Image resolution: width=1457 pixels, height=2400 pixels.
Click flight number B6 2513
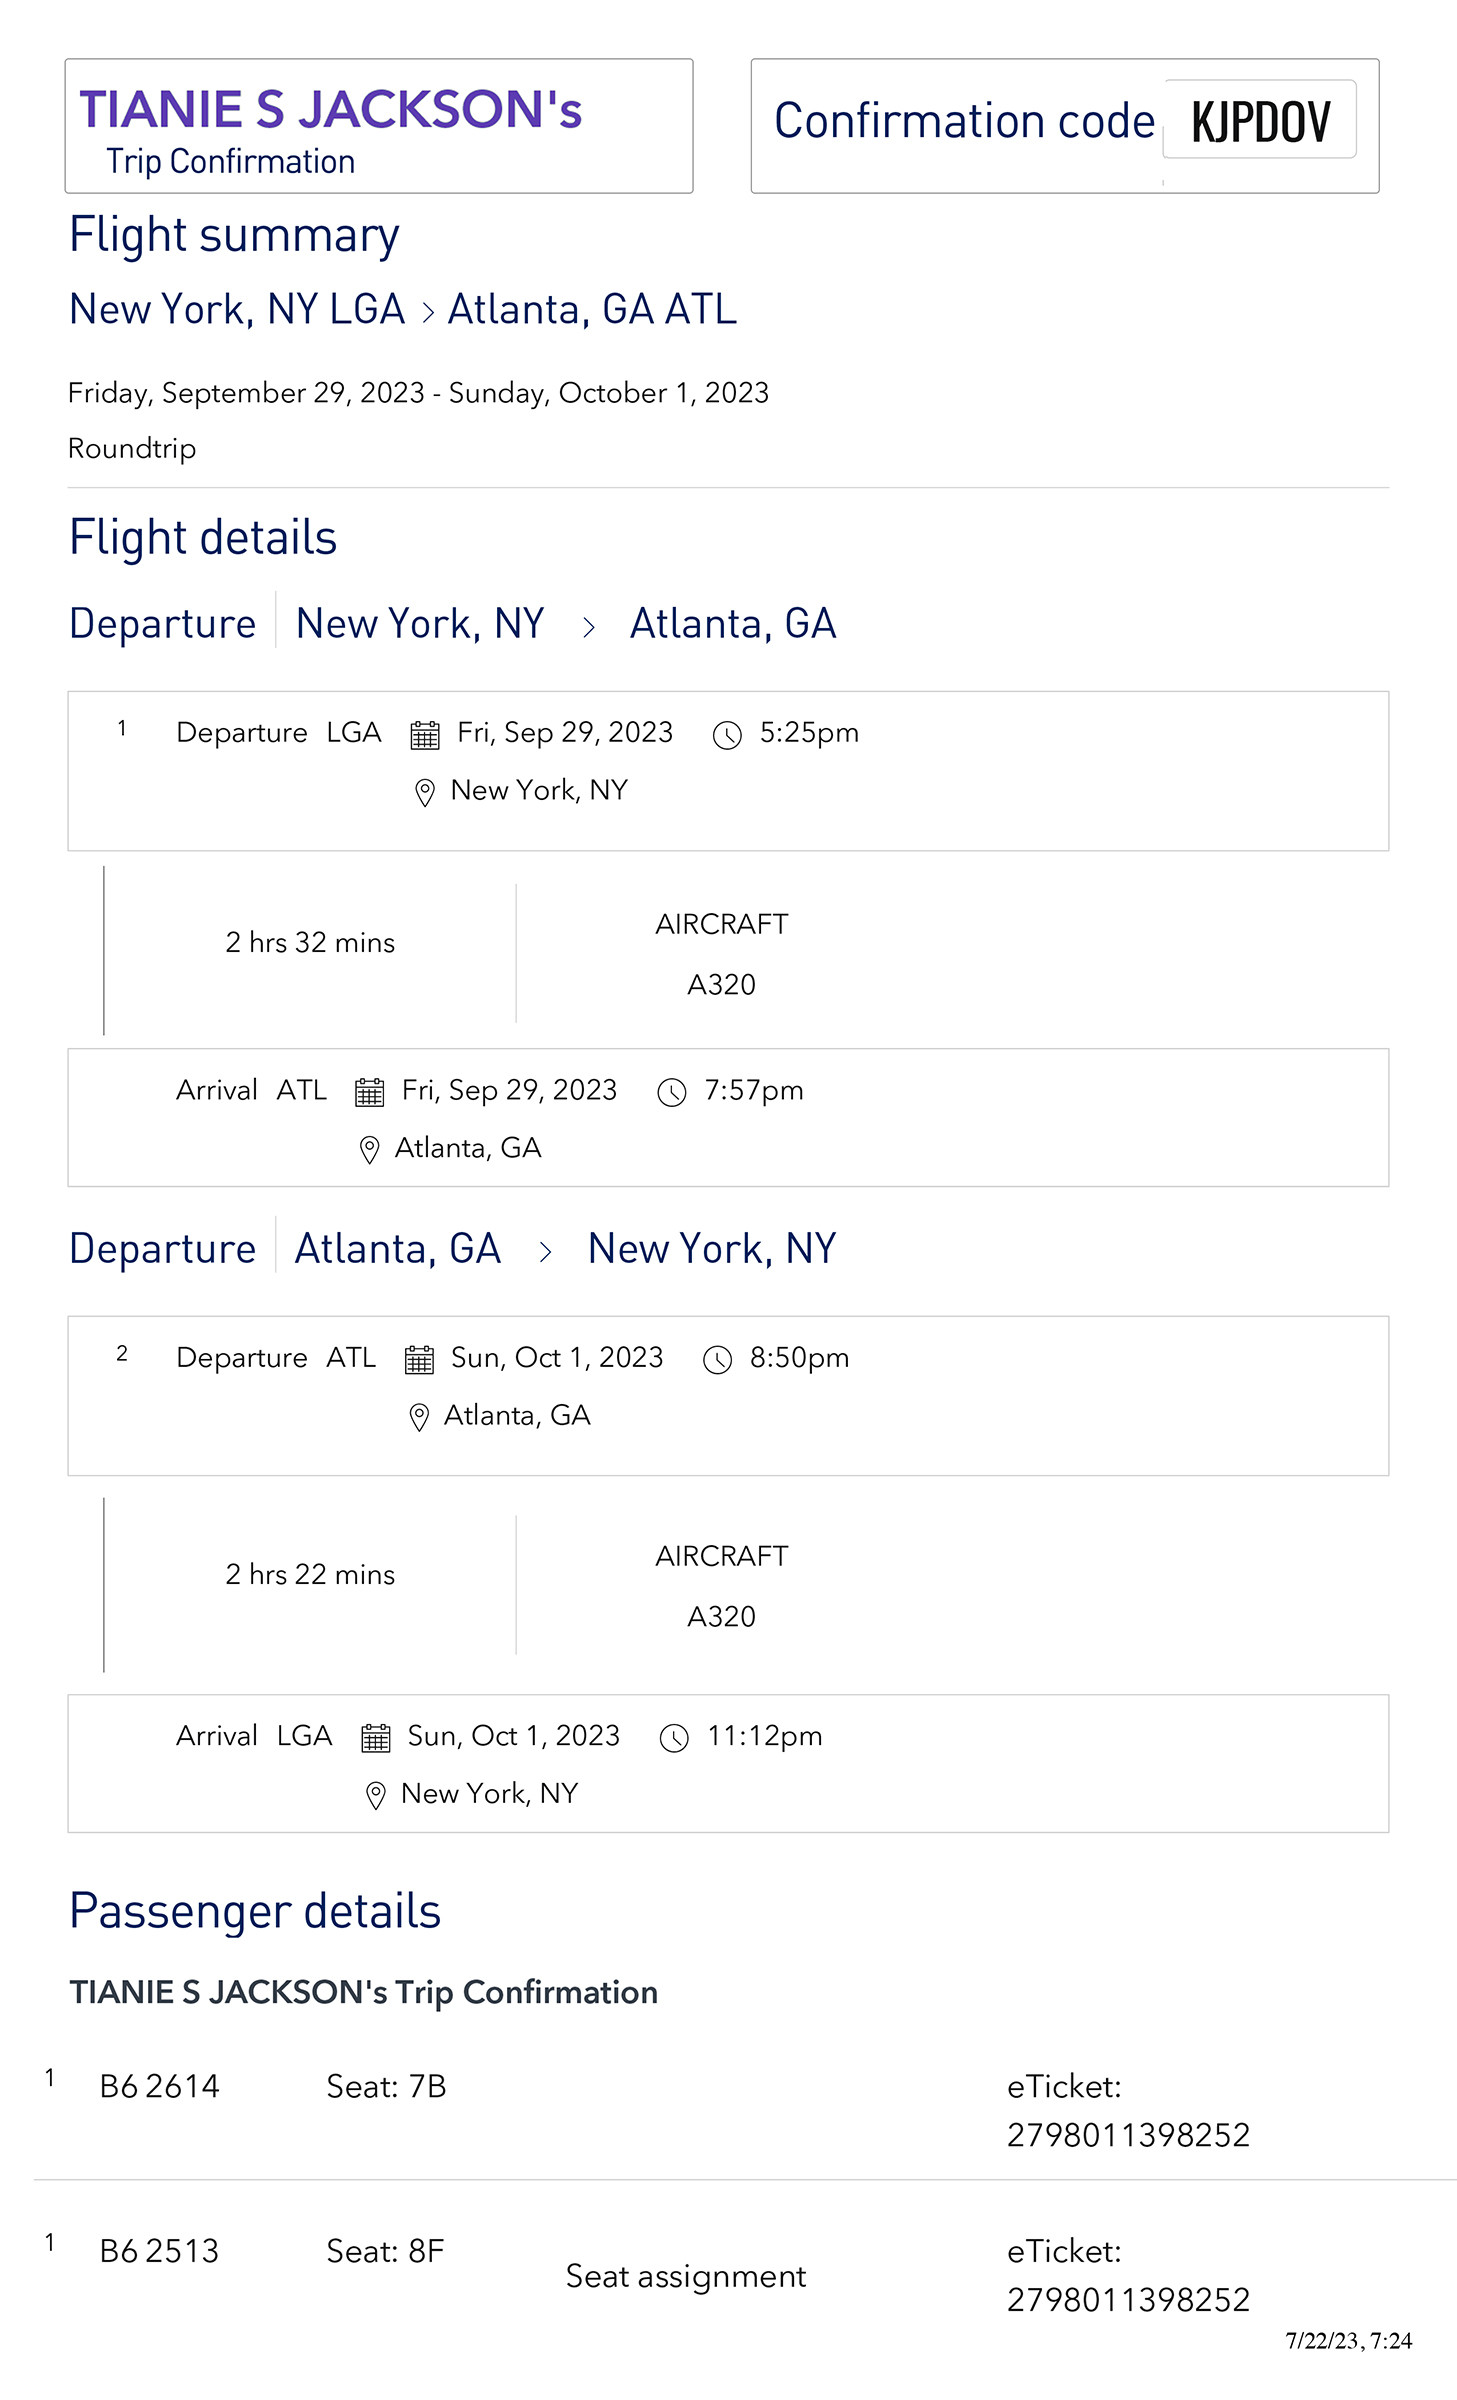[x=159, y=2251]
